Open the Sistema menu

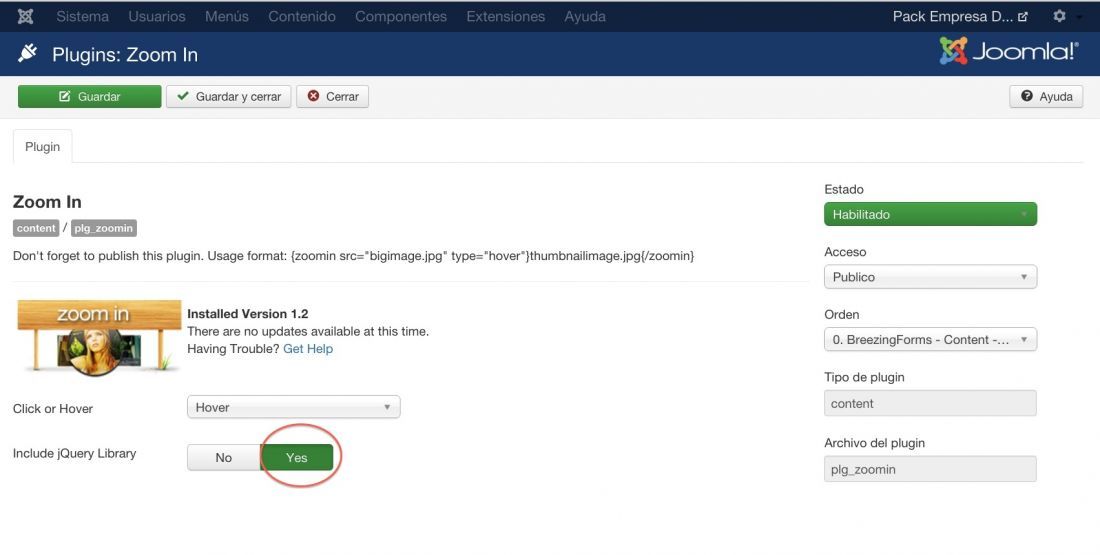click(x=82, y=16)
